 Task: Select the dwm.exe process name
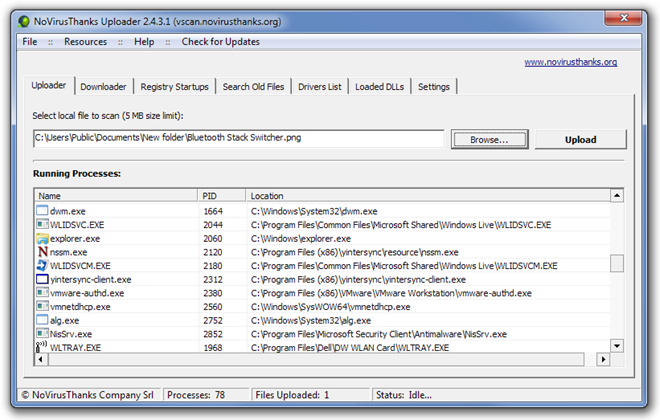coord(68,211)
